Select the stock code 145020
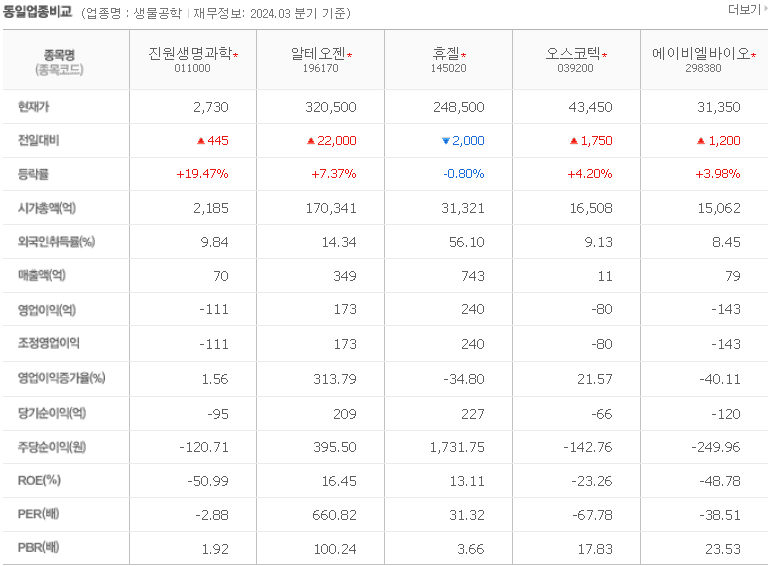The image size is (776, 566). coord(448,68)
